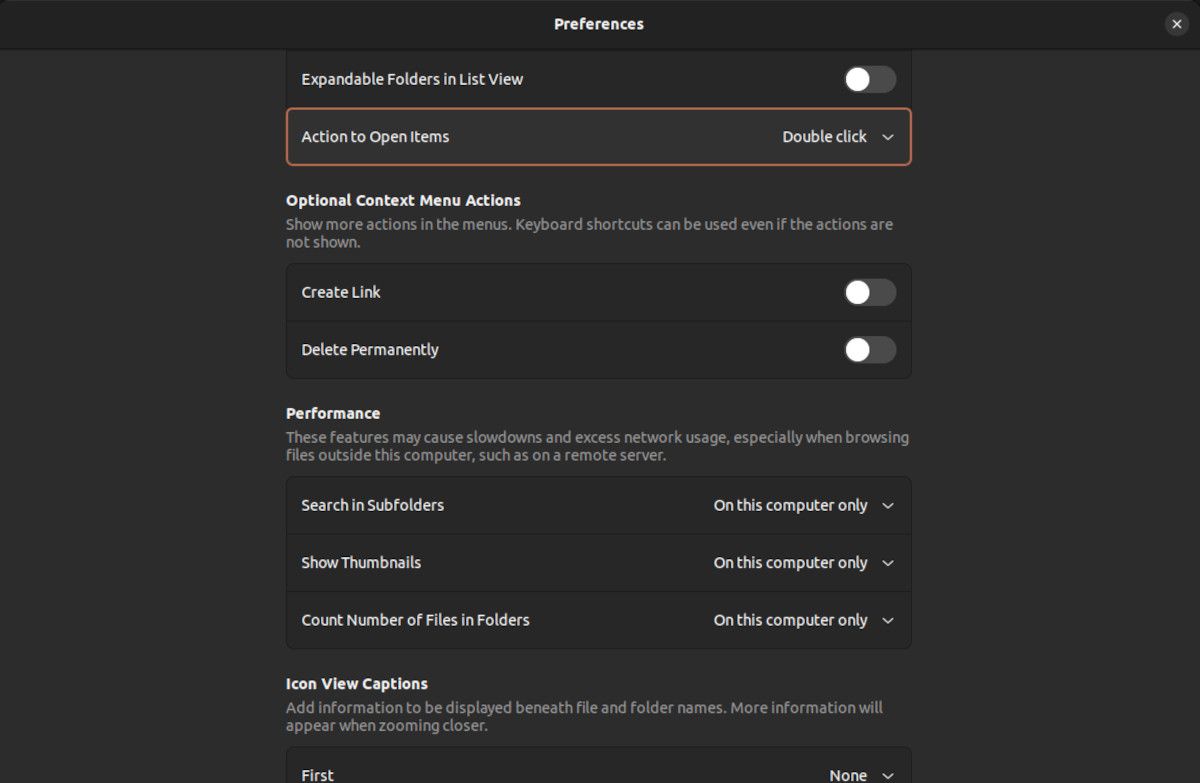Toggle Expandable Folders in List View switch

click(869, 79)
